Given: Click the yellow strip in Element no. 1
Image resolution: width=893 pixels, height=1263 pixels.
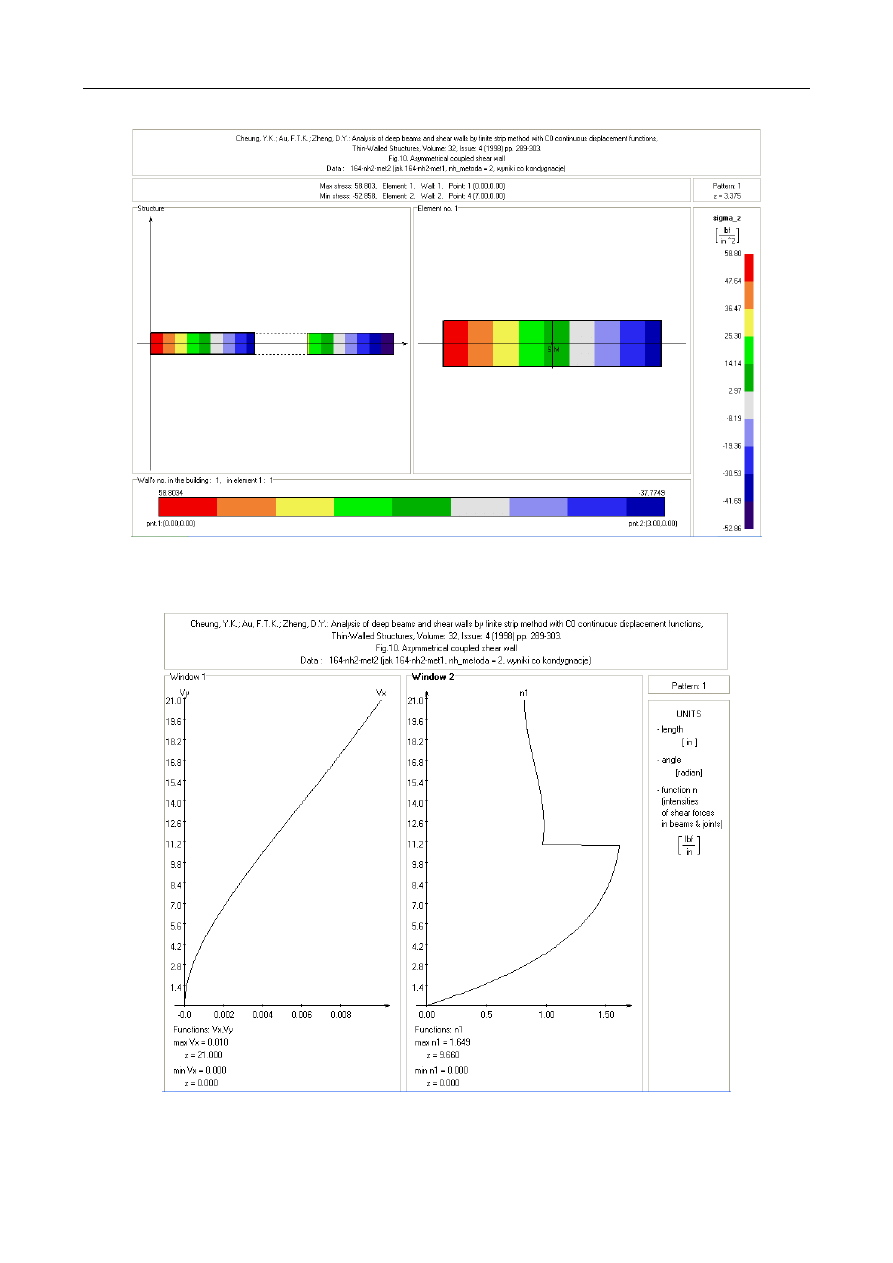Looking at the screenshot, I should (505, 344).
